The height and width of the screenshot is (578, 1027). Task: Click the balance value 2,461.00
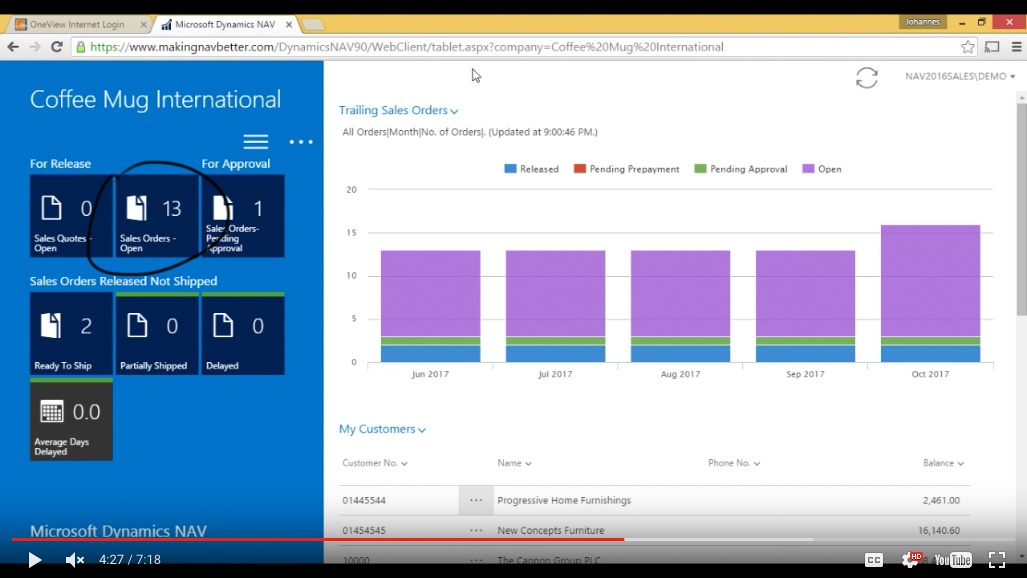click(x=941, y=500)
